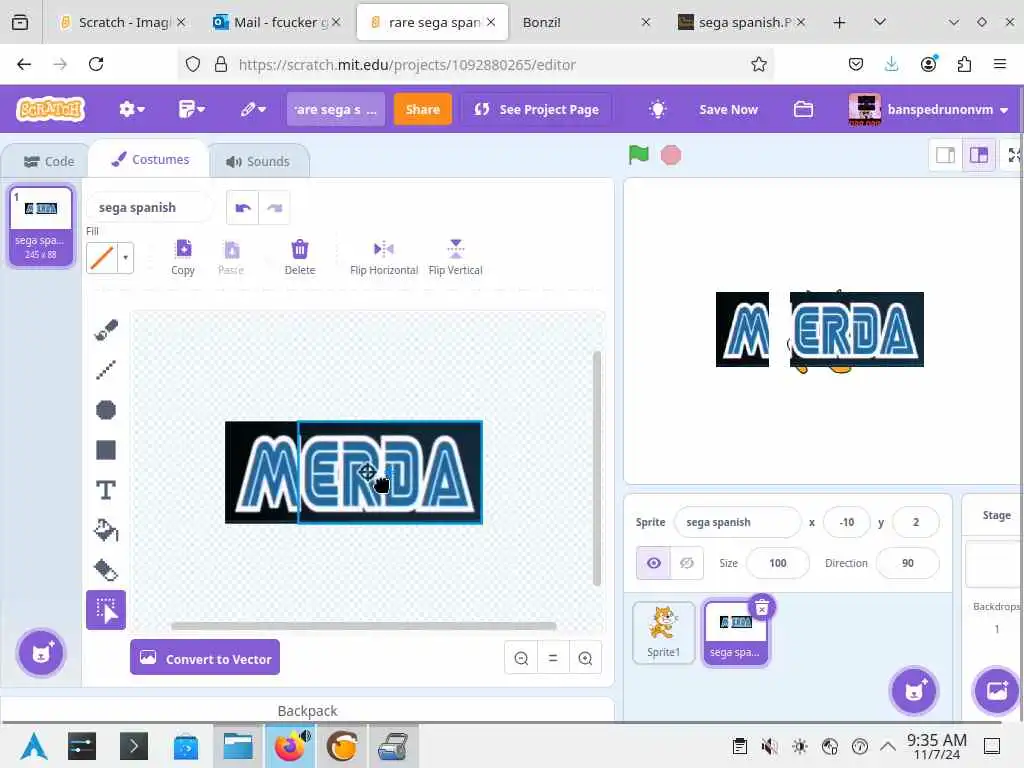Enter full screen stage mode
Screen dimensions: 1024x768
point(1014,155)
